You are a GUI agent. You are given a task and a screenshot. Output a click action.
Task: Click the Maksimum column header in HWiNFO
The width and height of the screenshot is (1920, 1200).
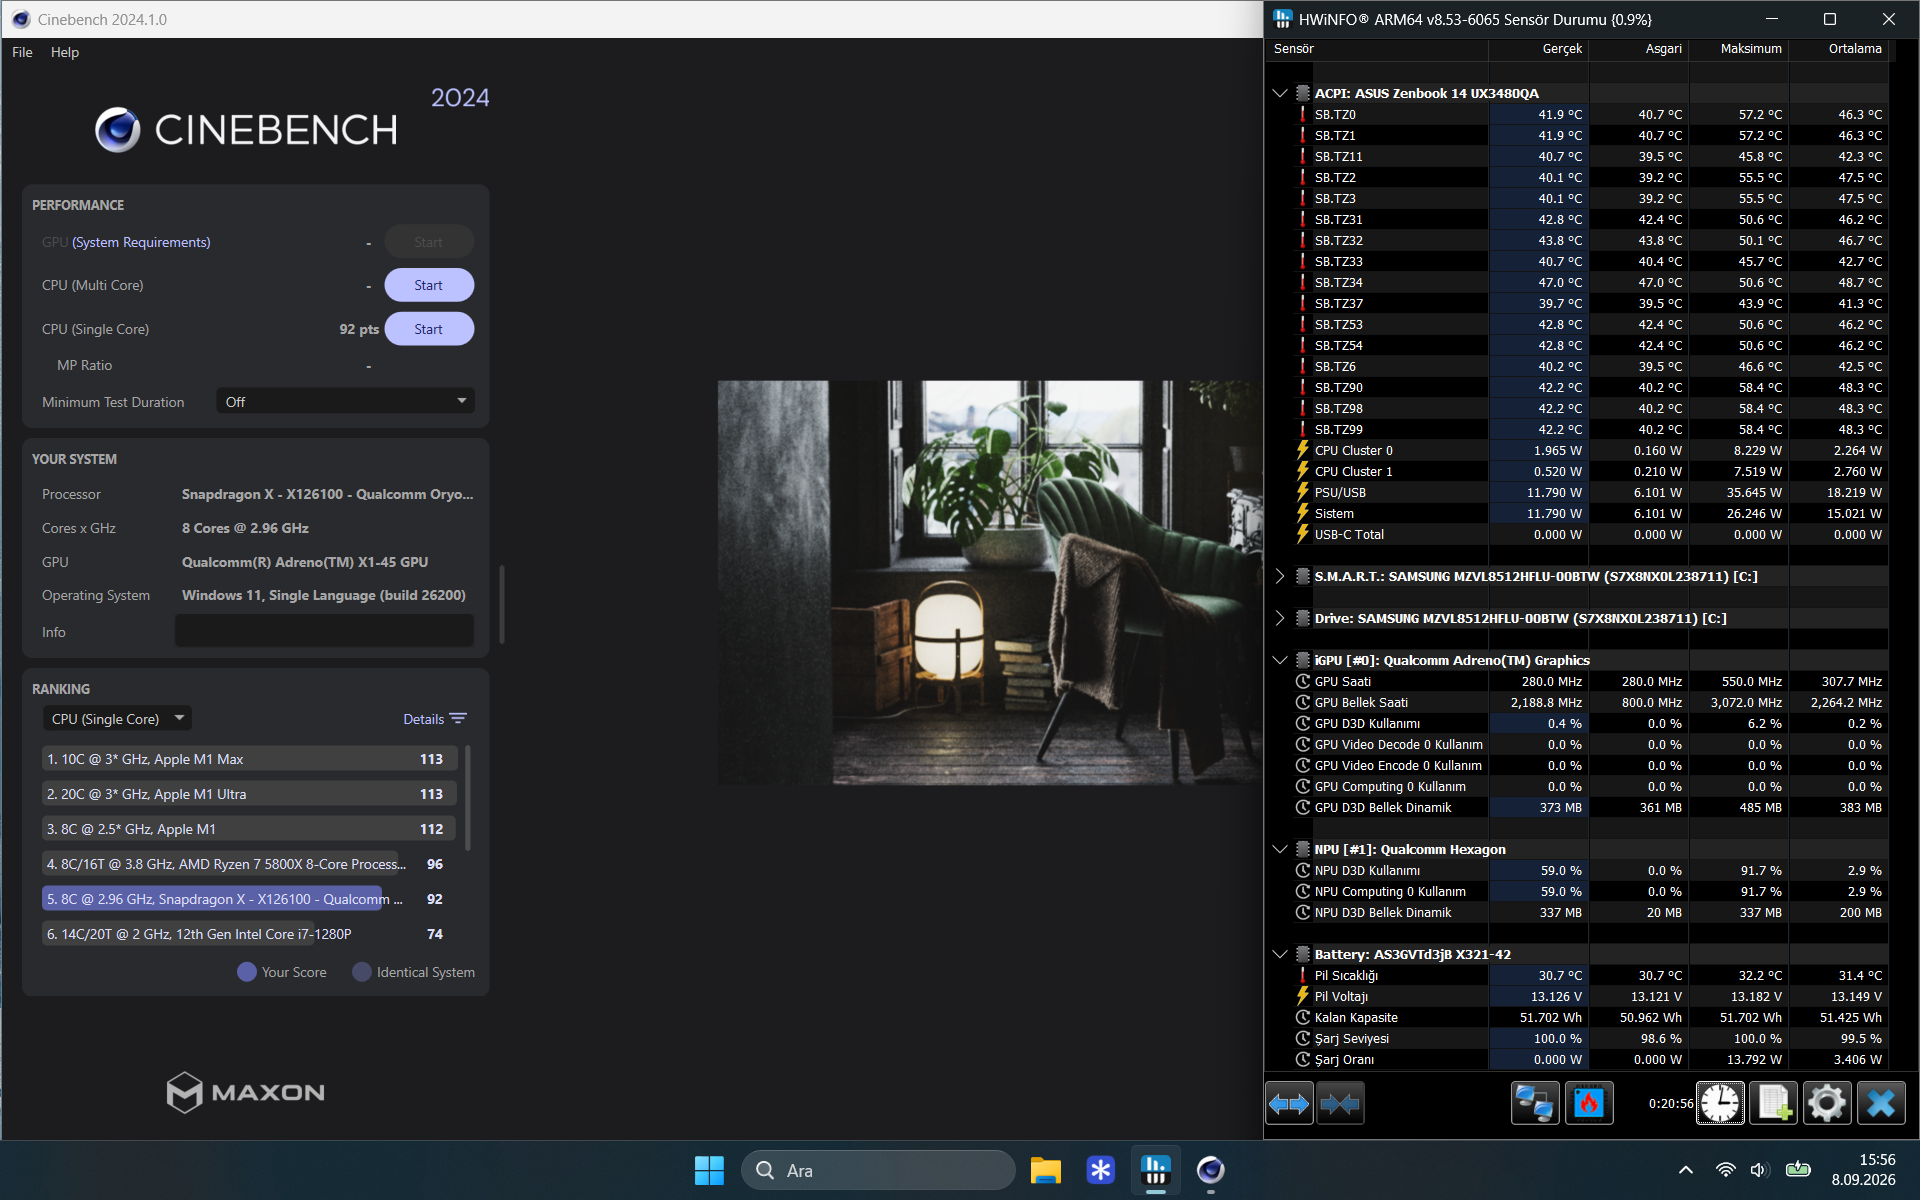point(1738,49)
